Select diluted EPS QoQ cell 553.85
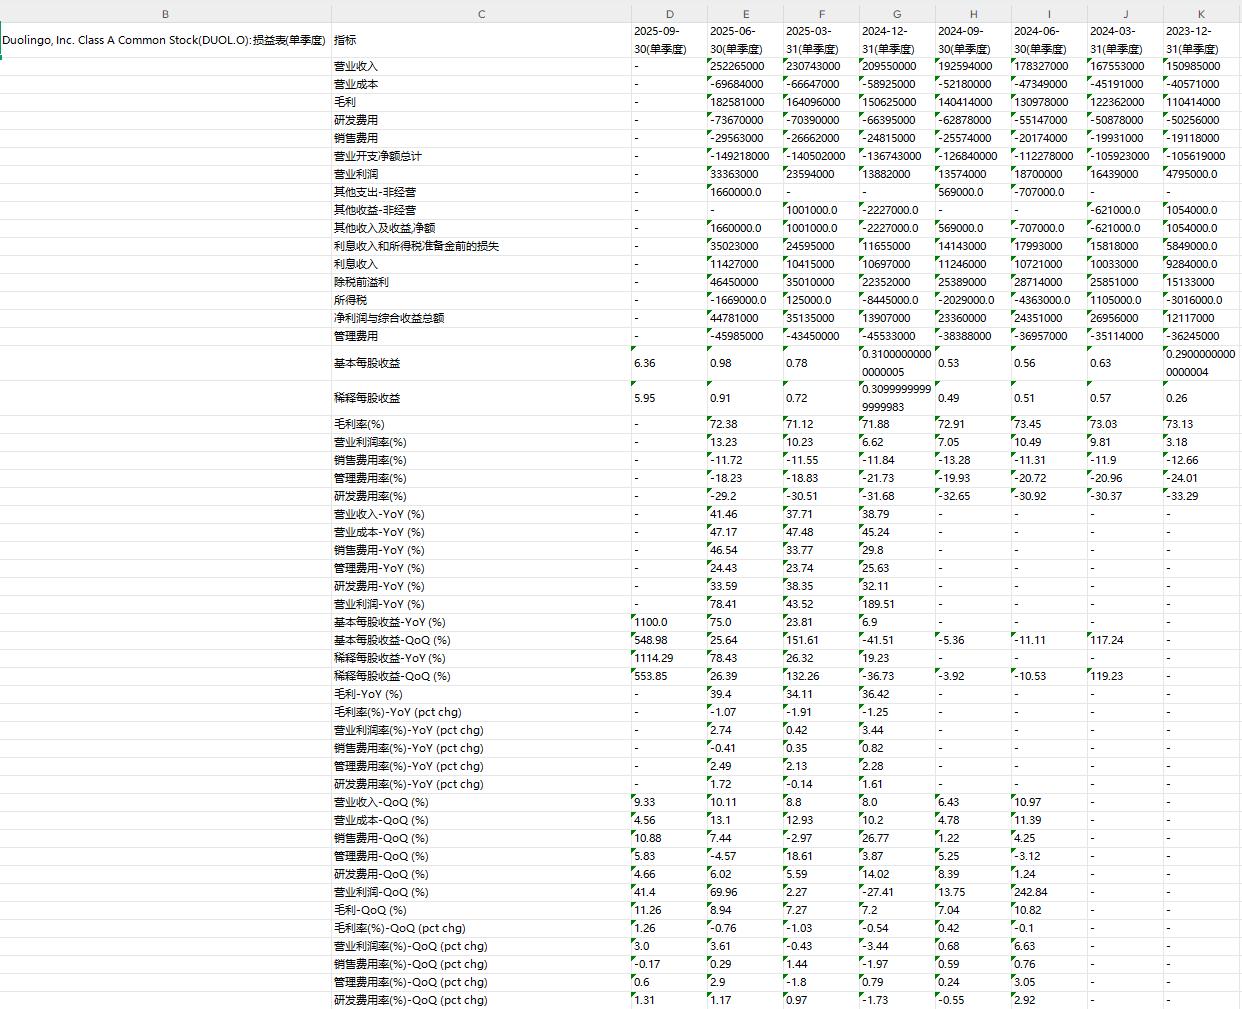The width and height of the screenshot is (1242, 1009). click(669, 676)
